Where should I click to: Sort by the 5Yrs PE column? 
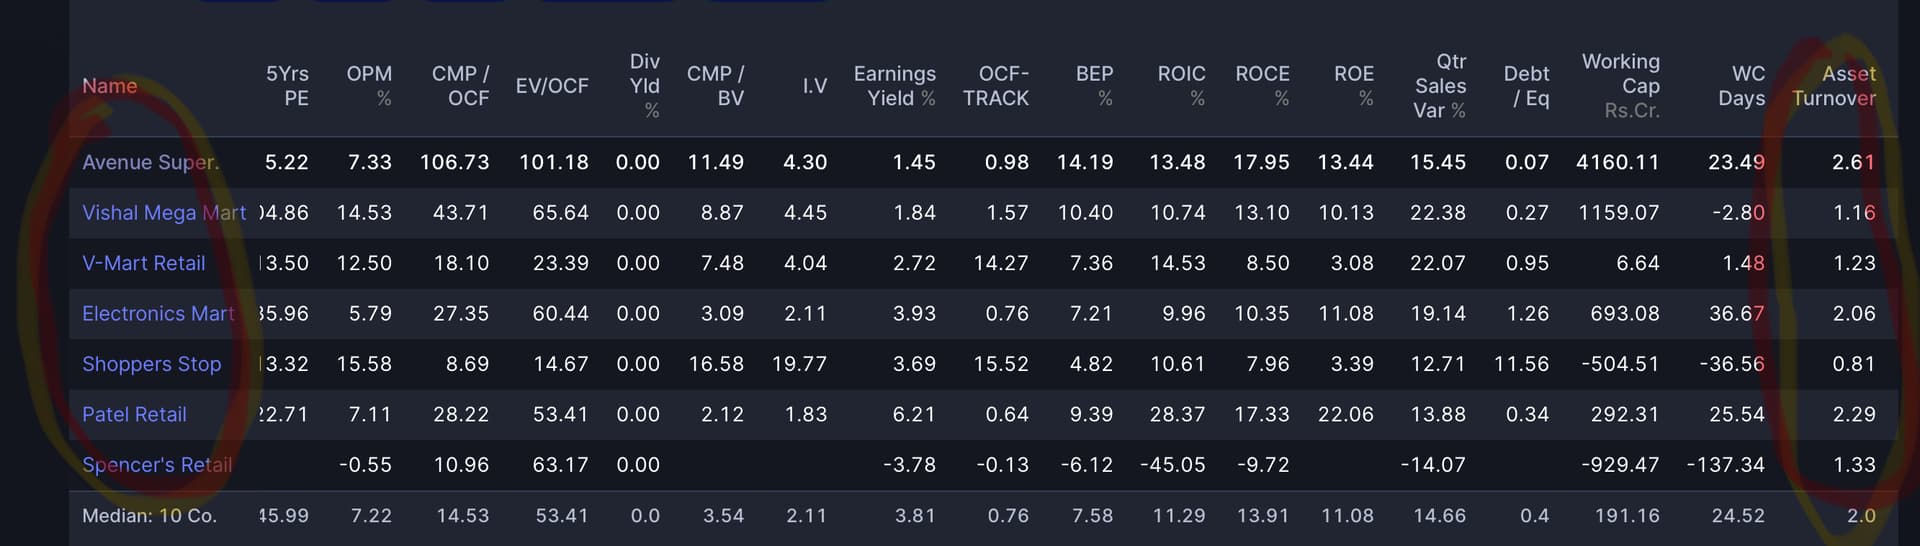click(287, 86)
